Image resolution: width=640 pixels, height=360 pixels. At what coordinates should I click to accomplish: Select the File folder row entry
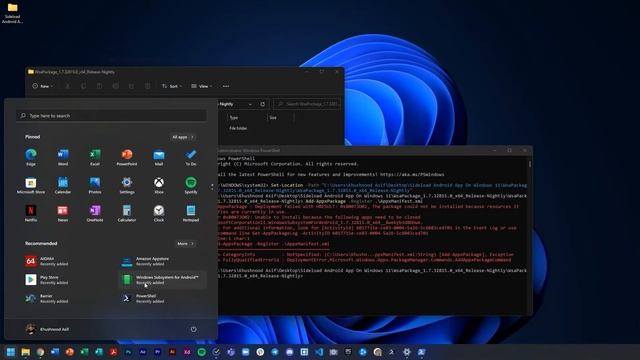(238, 128)
